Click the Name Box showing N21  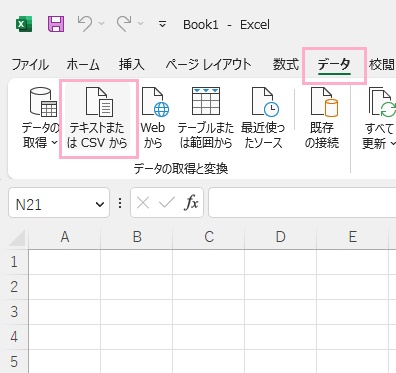point(53,204)
